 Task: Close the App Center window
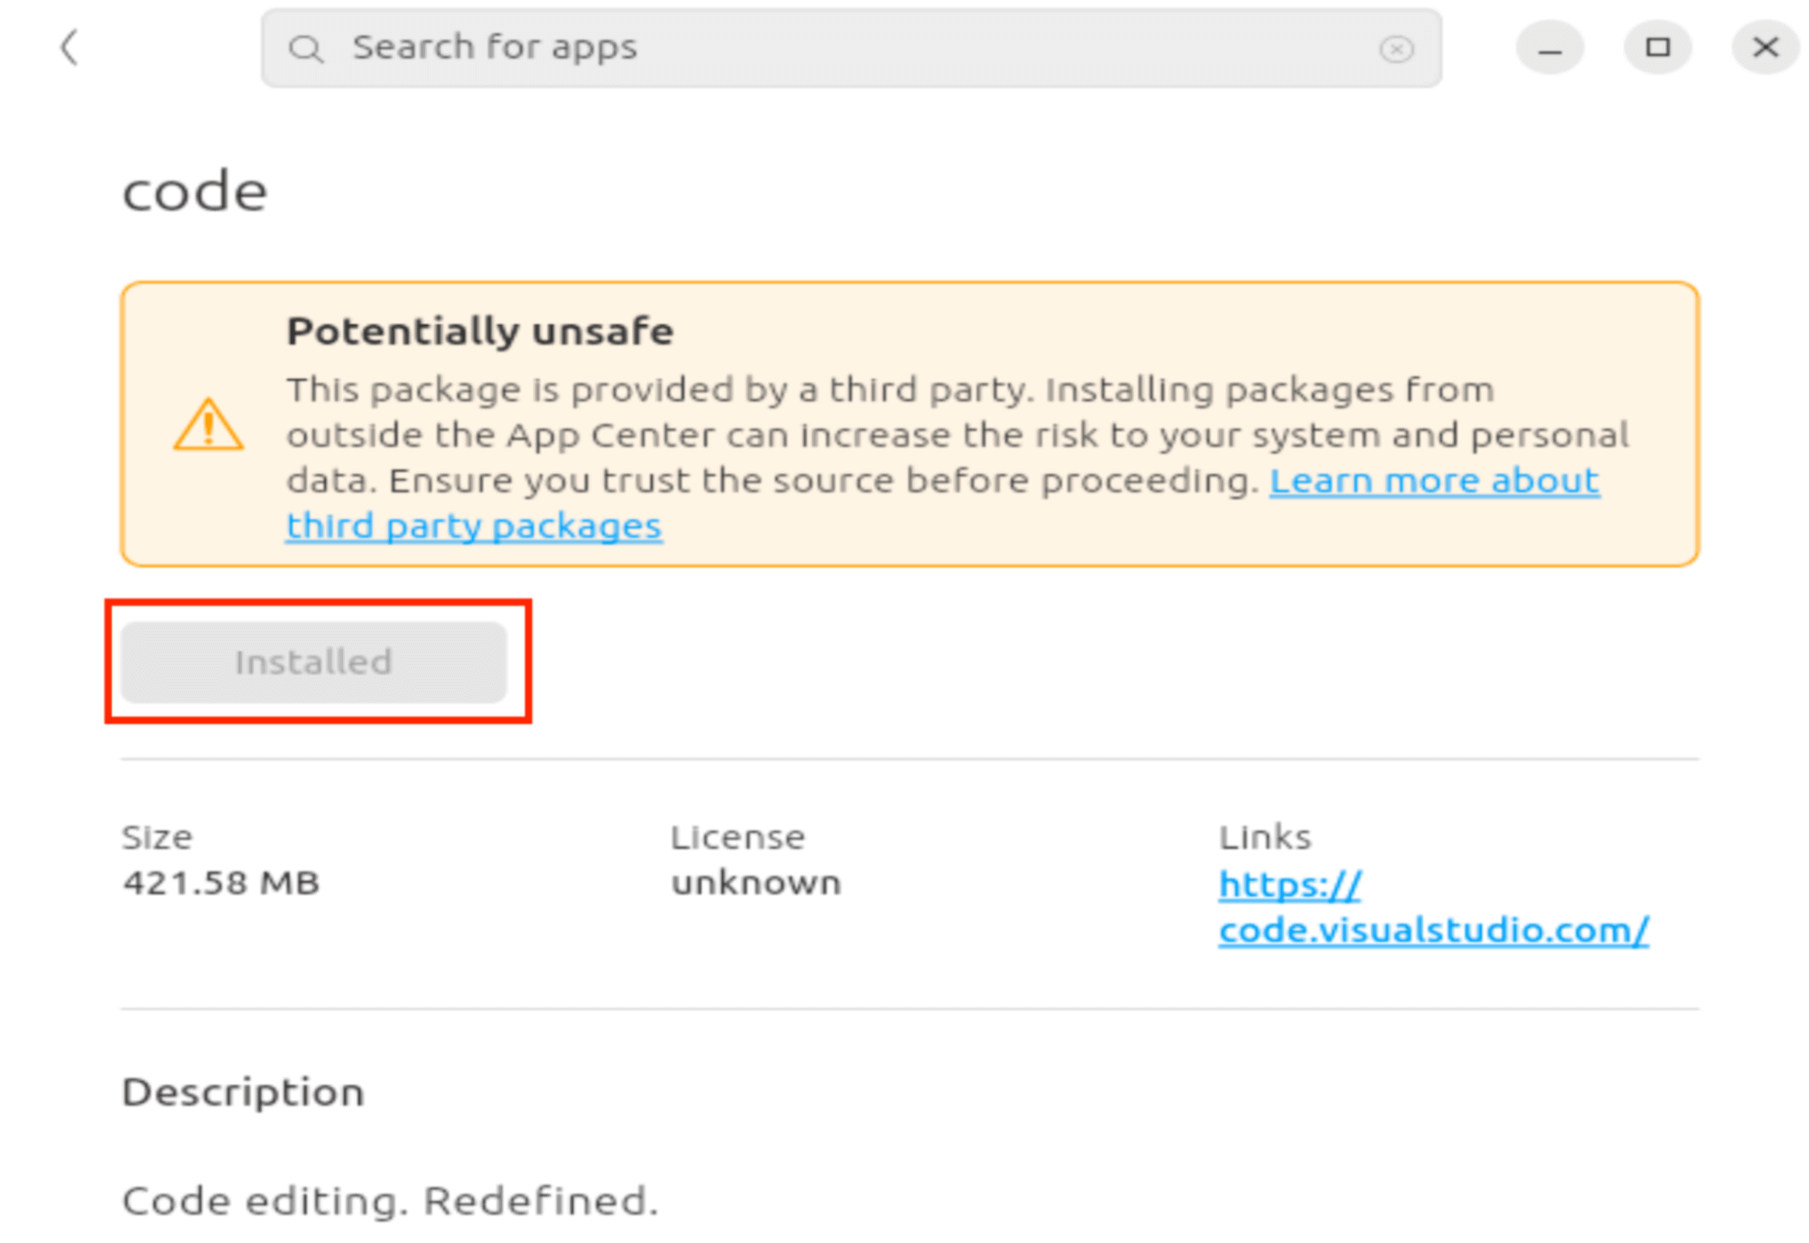click(x=1766, y=47)
